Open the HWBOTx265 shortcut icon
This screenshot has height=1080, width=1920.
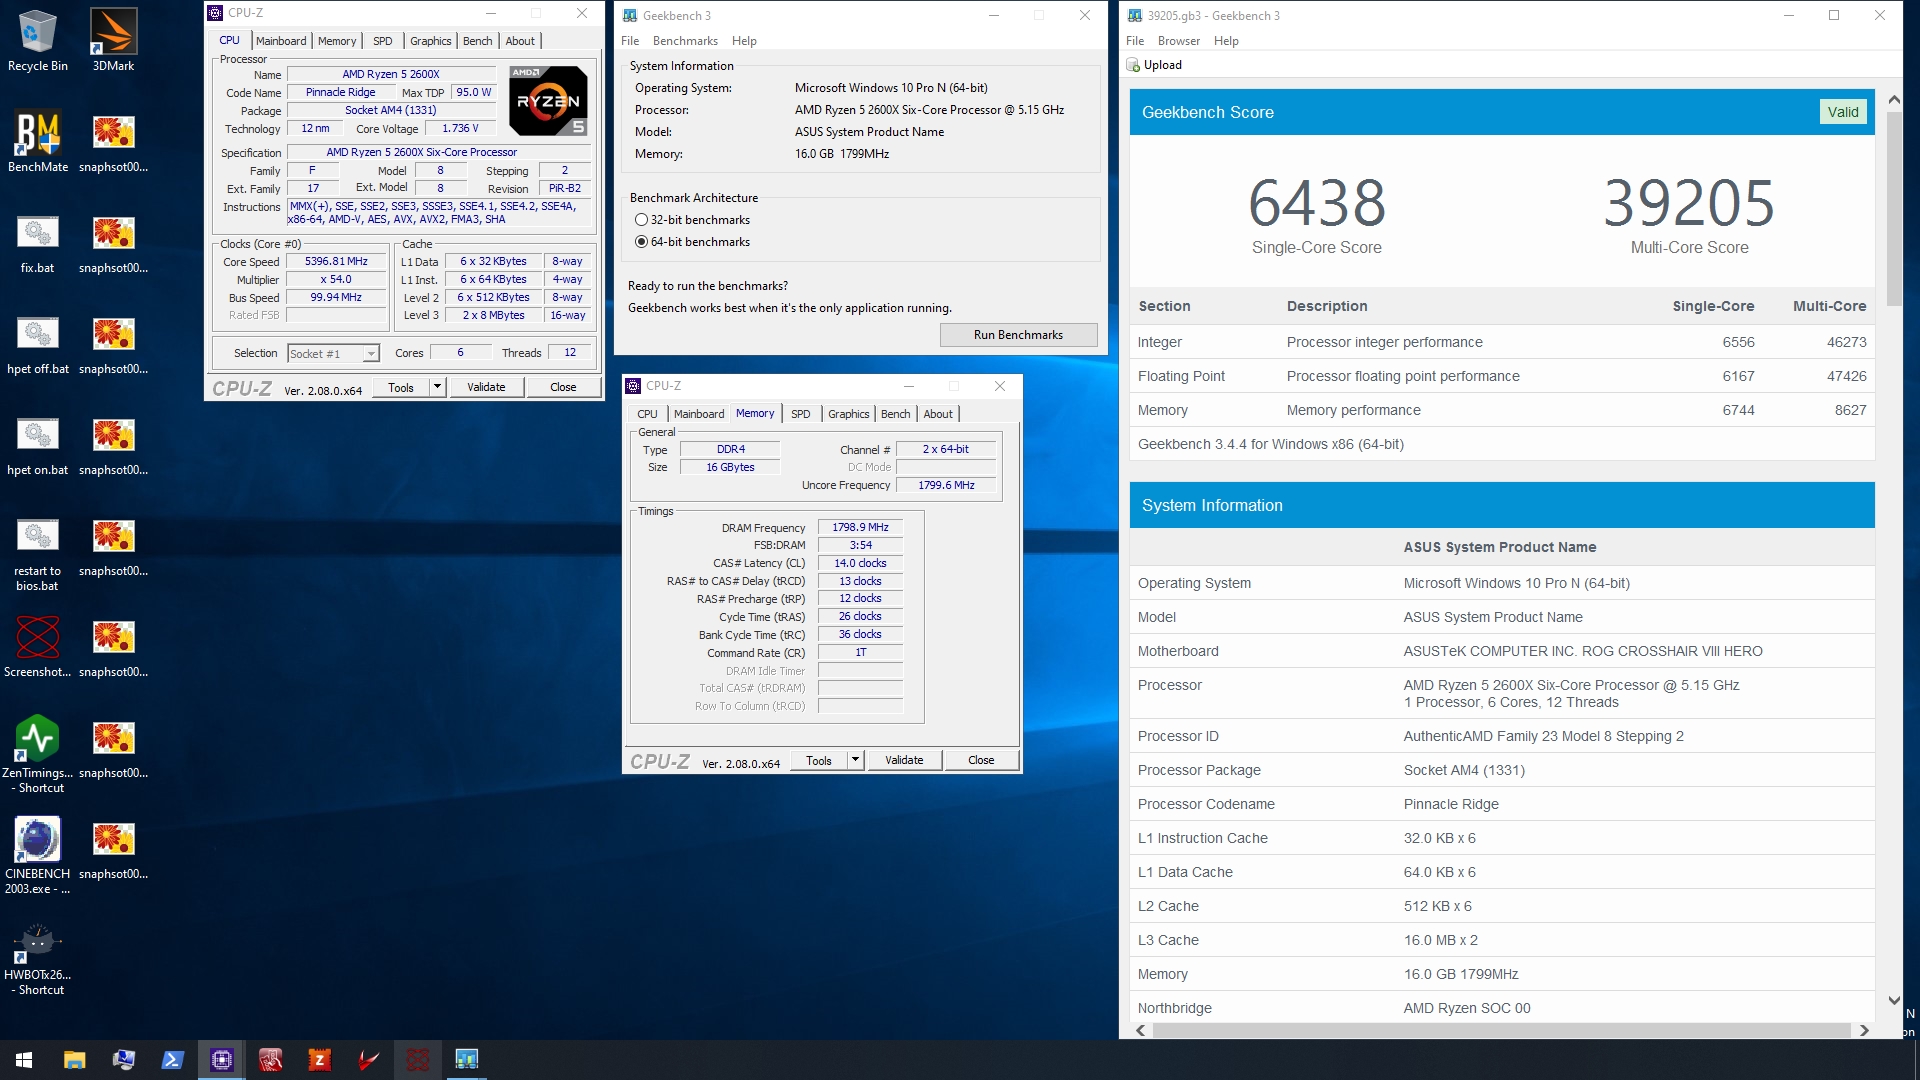[x=37, y=958]
